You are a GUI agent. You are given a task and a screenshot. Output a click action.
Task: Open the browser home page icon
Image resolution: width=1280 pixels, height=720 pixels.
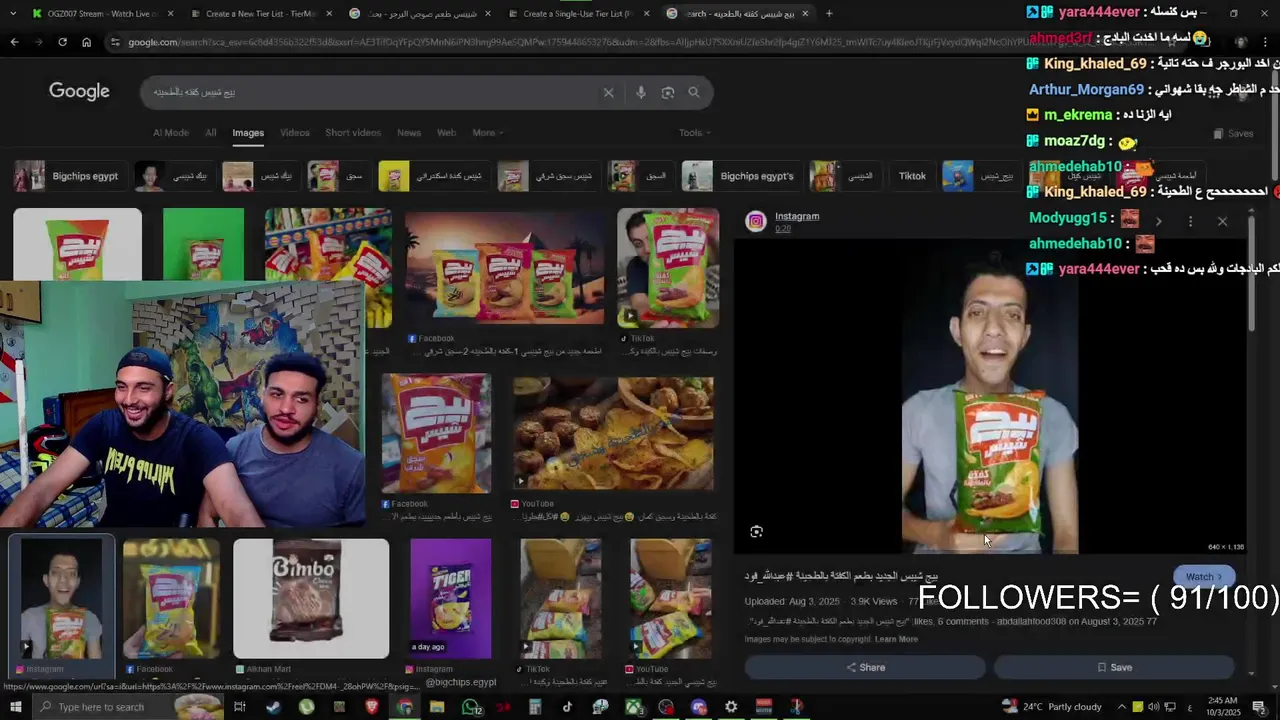point(86,42)
